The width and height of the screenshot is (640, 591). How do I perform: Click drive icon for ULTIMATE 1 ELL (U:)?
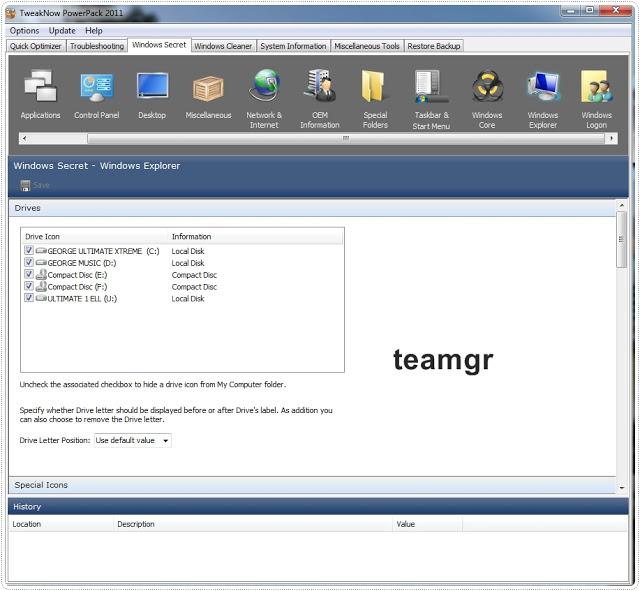pos(41,298)
